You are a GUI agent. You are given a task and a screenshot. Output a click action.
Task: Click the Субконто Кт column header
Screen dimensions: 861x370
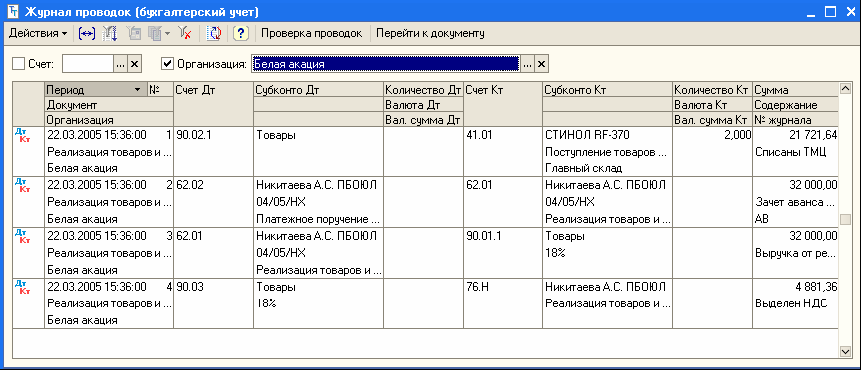point(607,89)
